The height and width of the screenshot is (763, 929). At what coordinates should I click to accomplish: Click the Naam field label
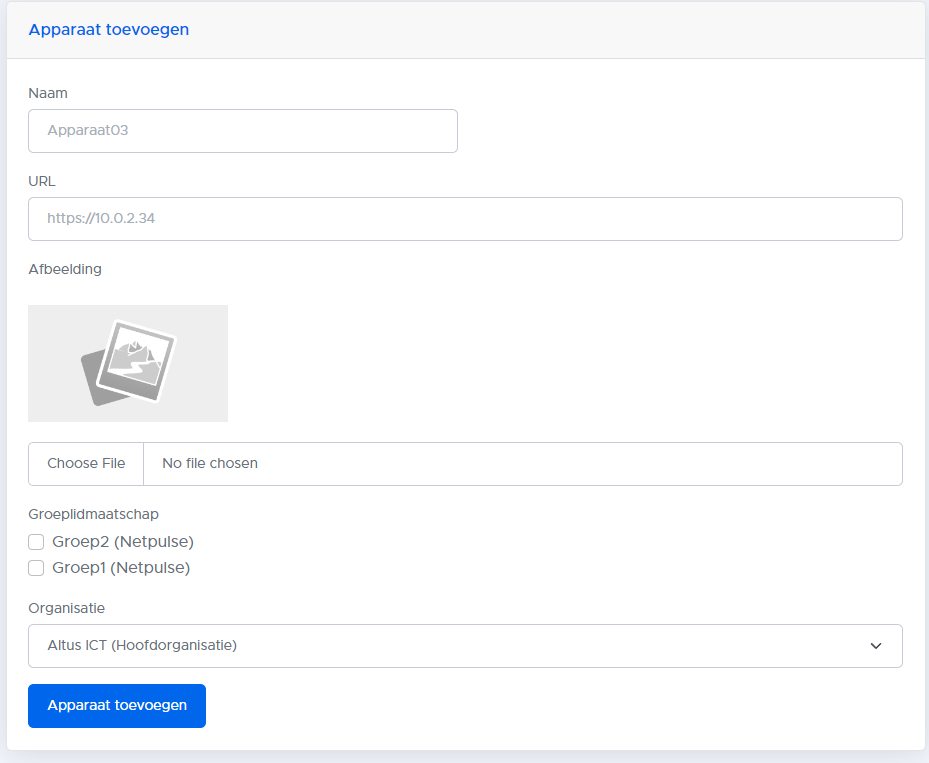click(x=48, y=93)
